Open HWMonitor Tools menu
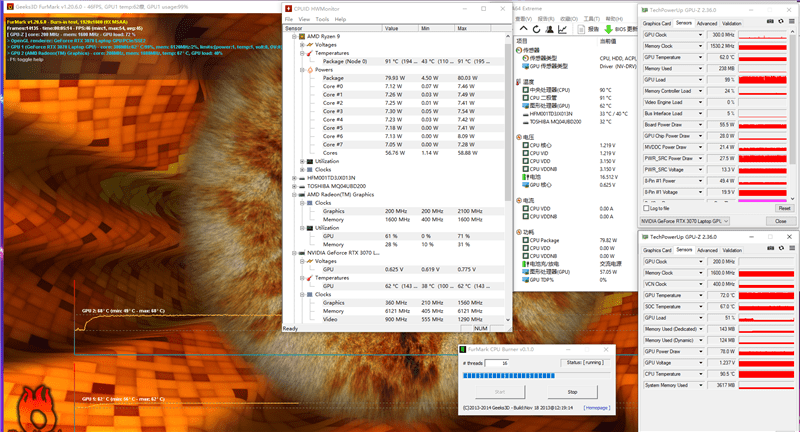The image size is (800, 432). pyautogui.click(x=322, y=19)
